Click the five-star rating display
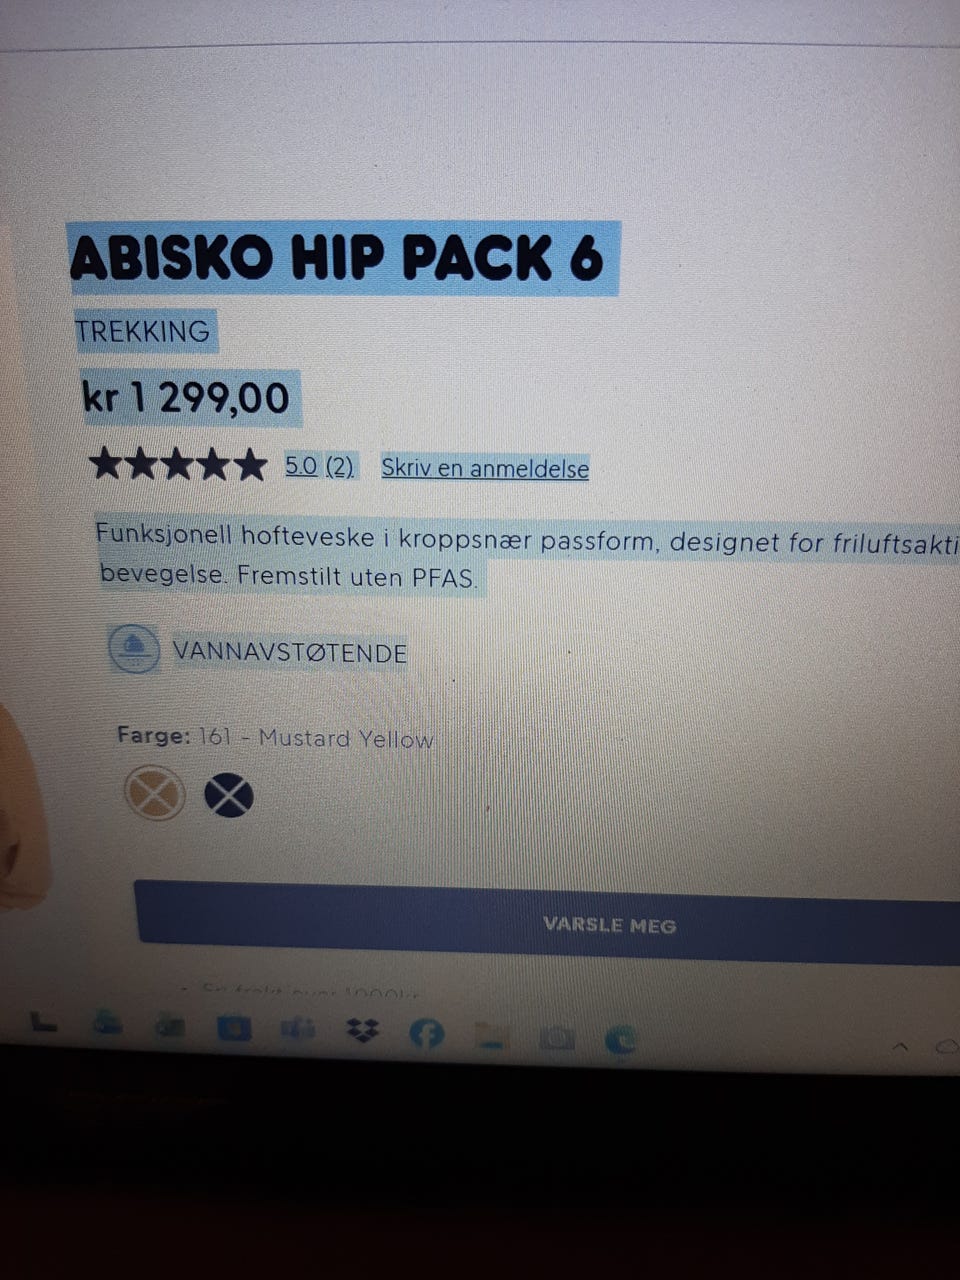Viewport: 960px width, 1280px height. coord(178,464)
